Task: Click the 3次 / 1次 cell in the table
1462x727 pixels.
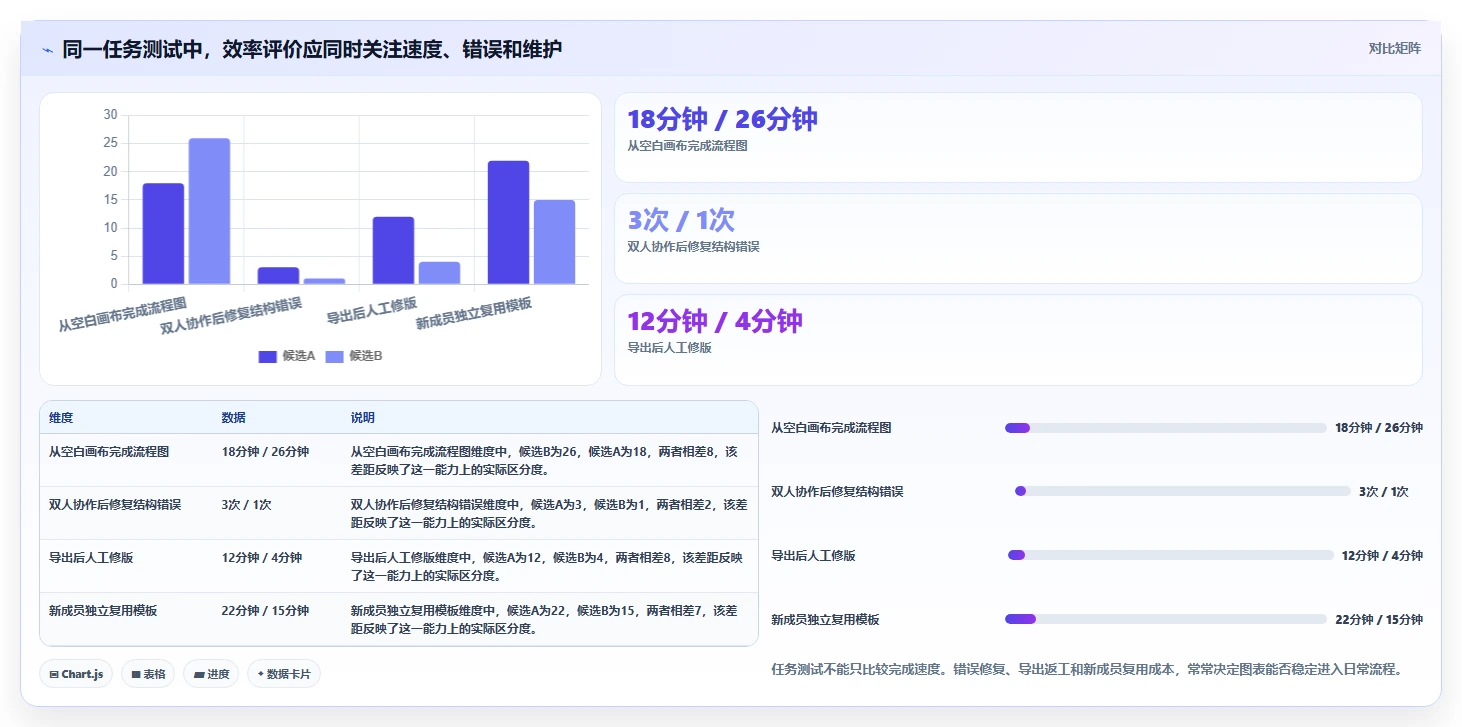Action: tap(247, 505)
